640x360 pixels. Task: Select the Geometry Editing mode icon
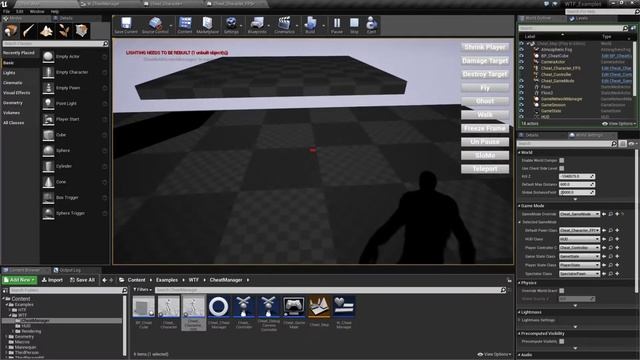coord(81,31)
